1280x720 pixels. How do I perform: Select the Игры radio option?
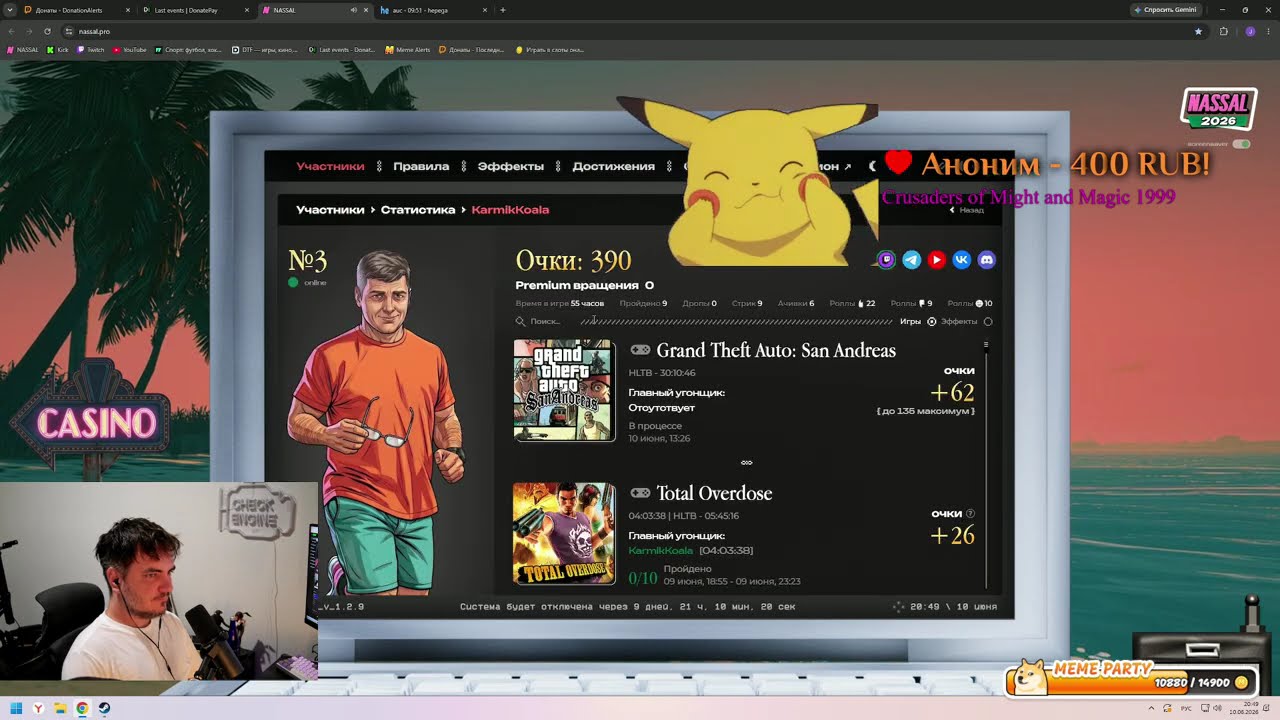931,322
